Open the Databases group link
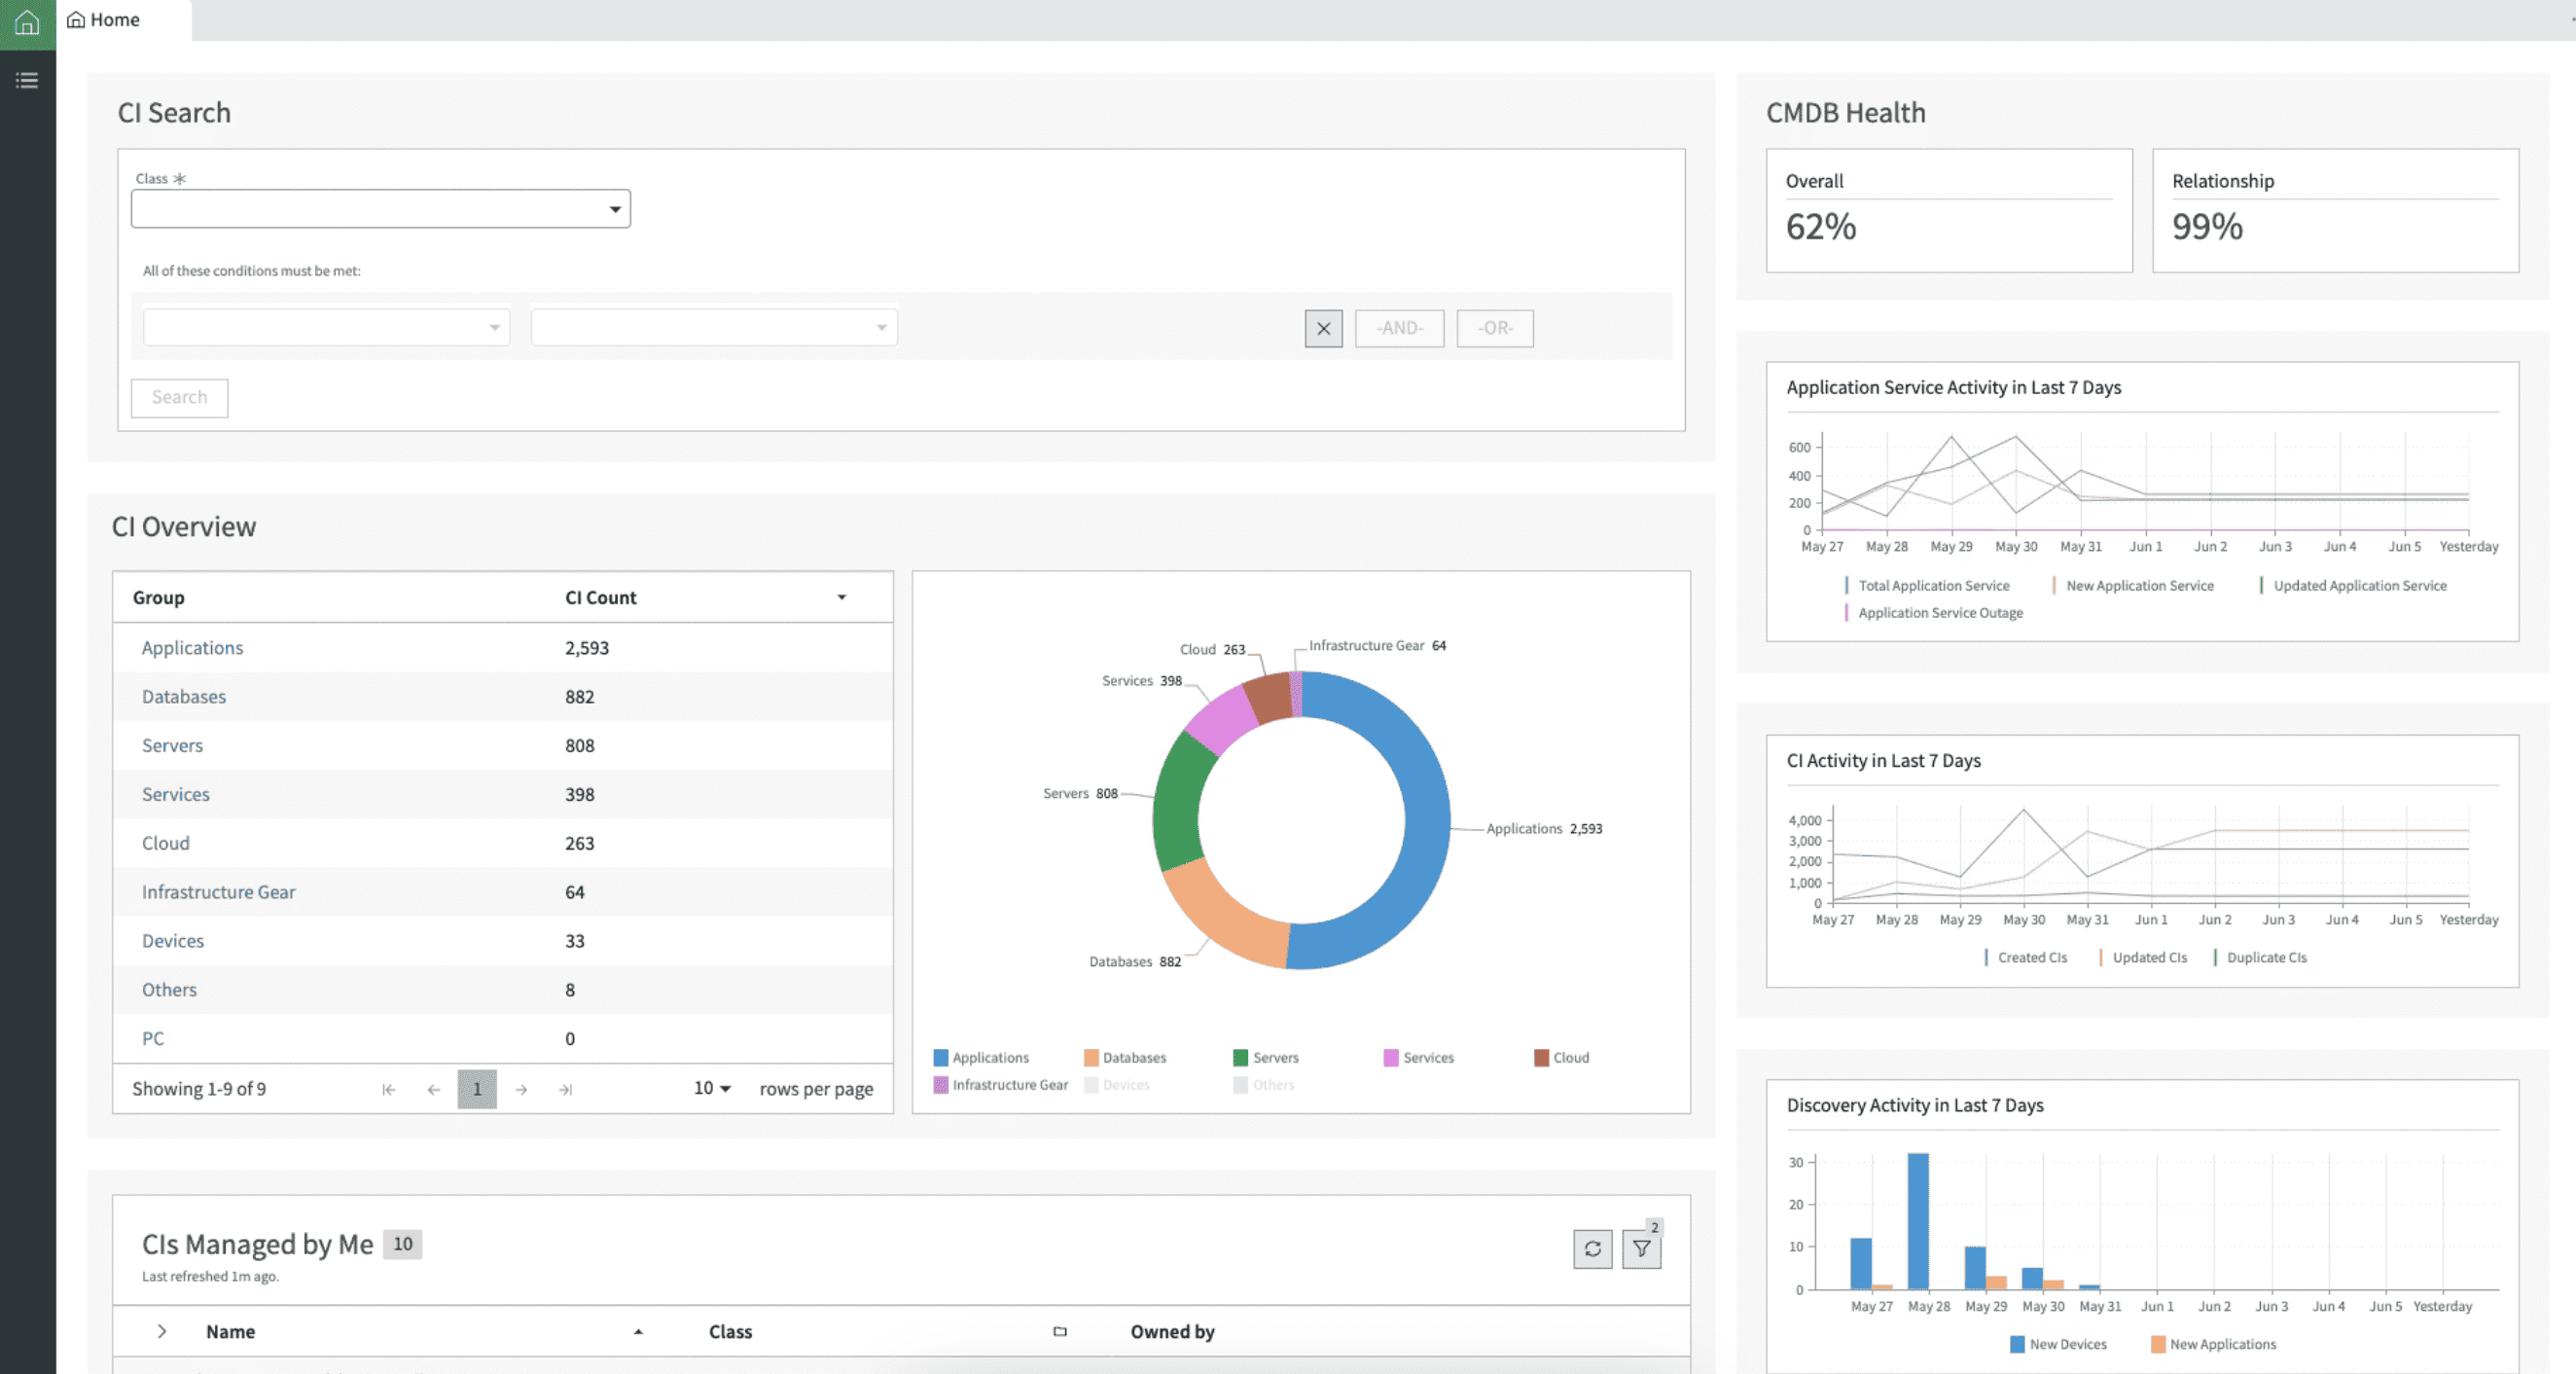Screen dimensions: 2576x1374 (184, 697)
